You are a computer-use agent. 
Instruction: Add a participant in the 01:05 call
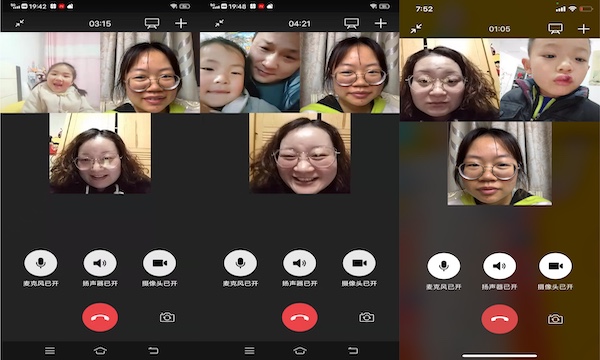point(584,29)
